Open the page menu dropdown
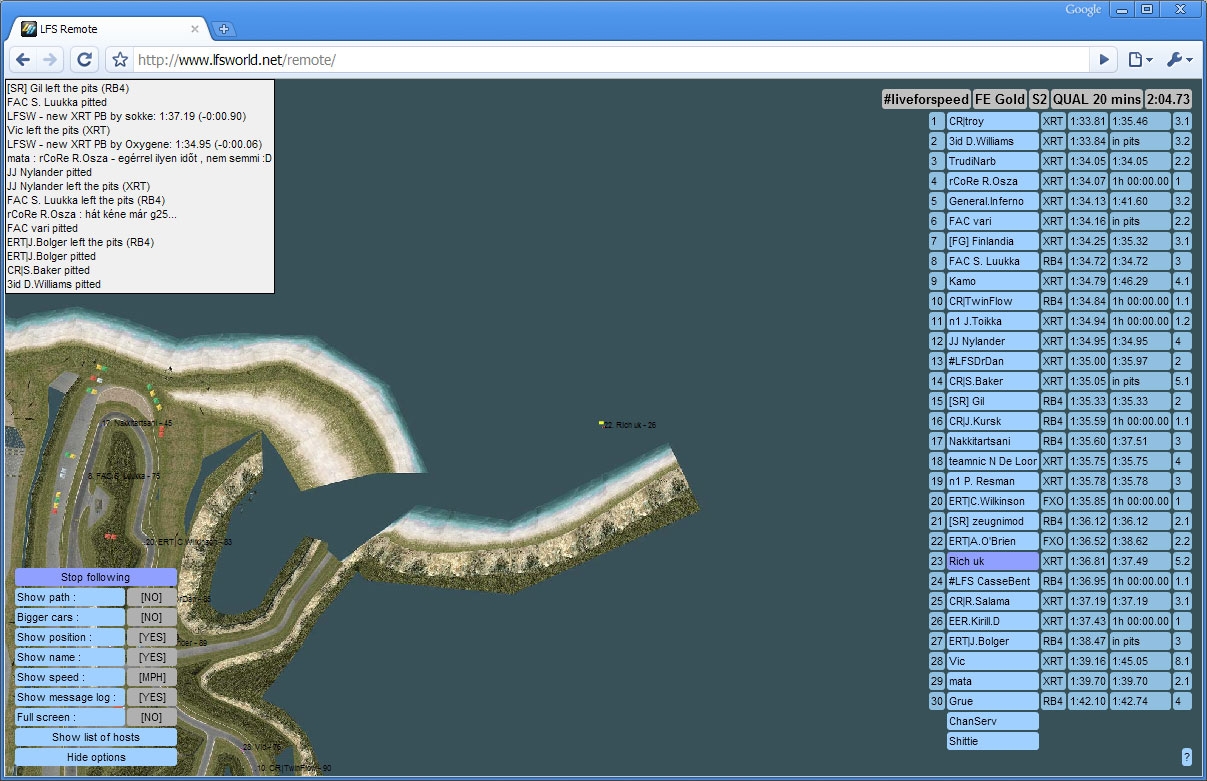 click(x=1140, y=60)
